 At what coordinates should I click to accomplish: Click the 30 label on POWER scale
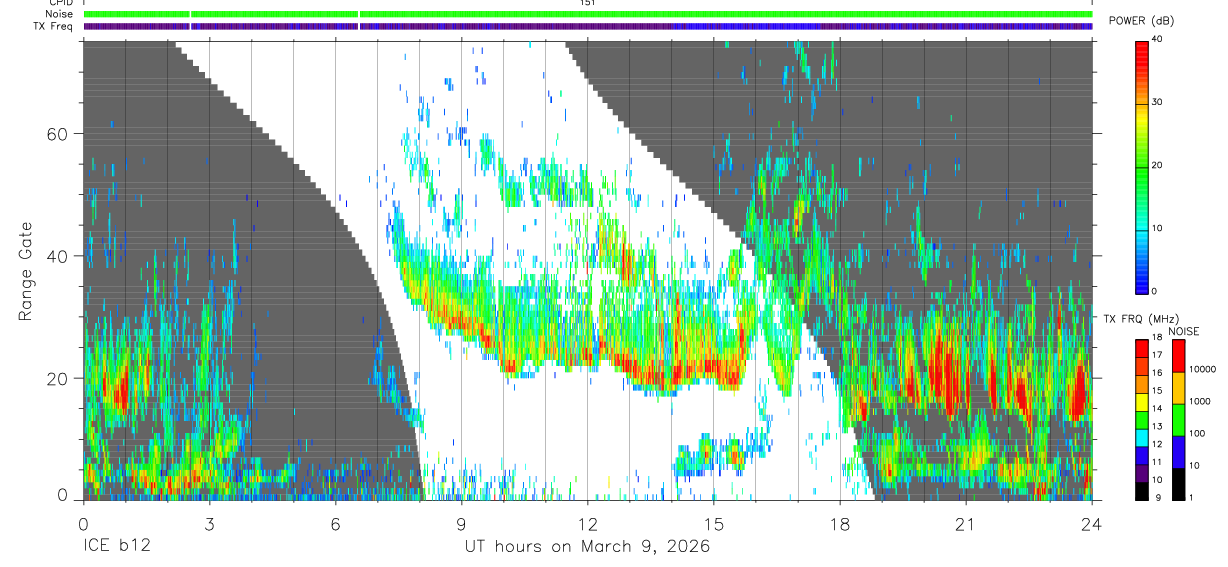pyautogui.click(x=1158, y=102)
